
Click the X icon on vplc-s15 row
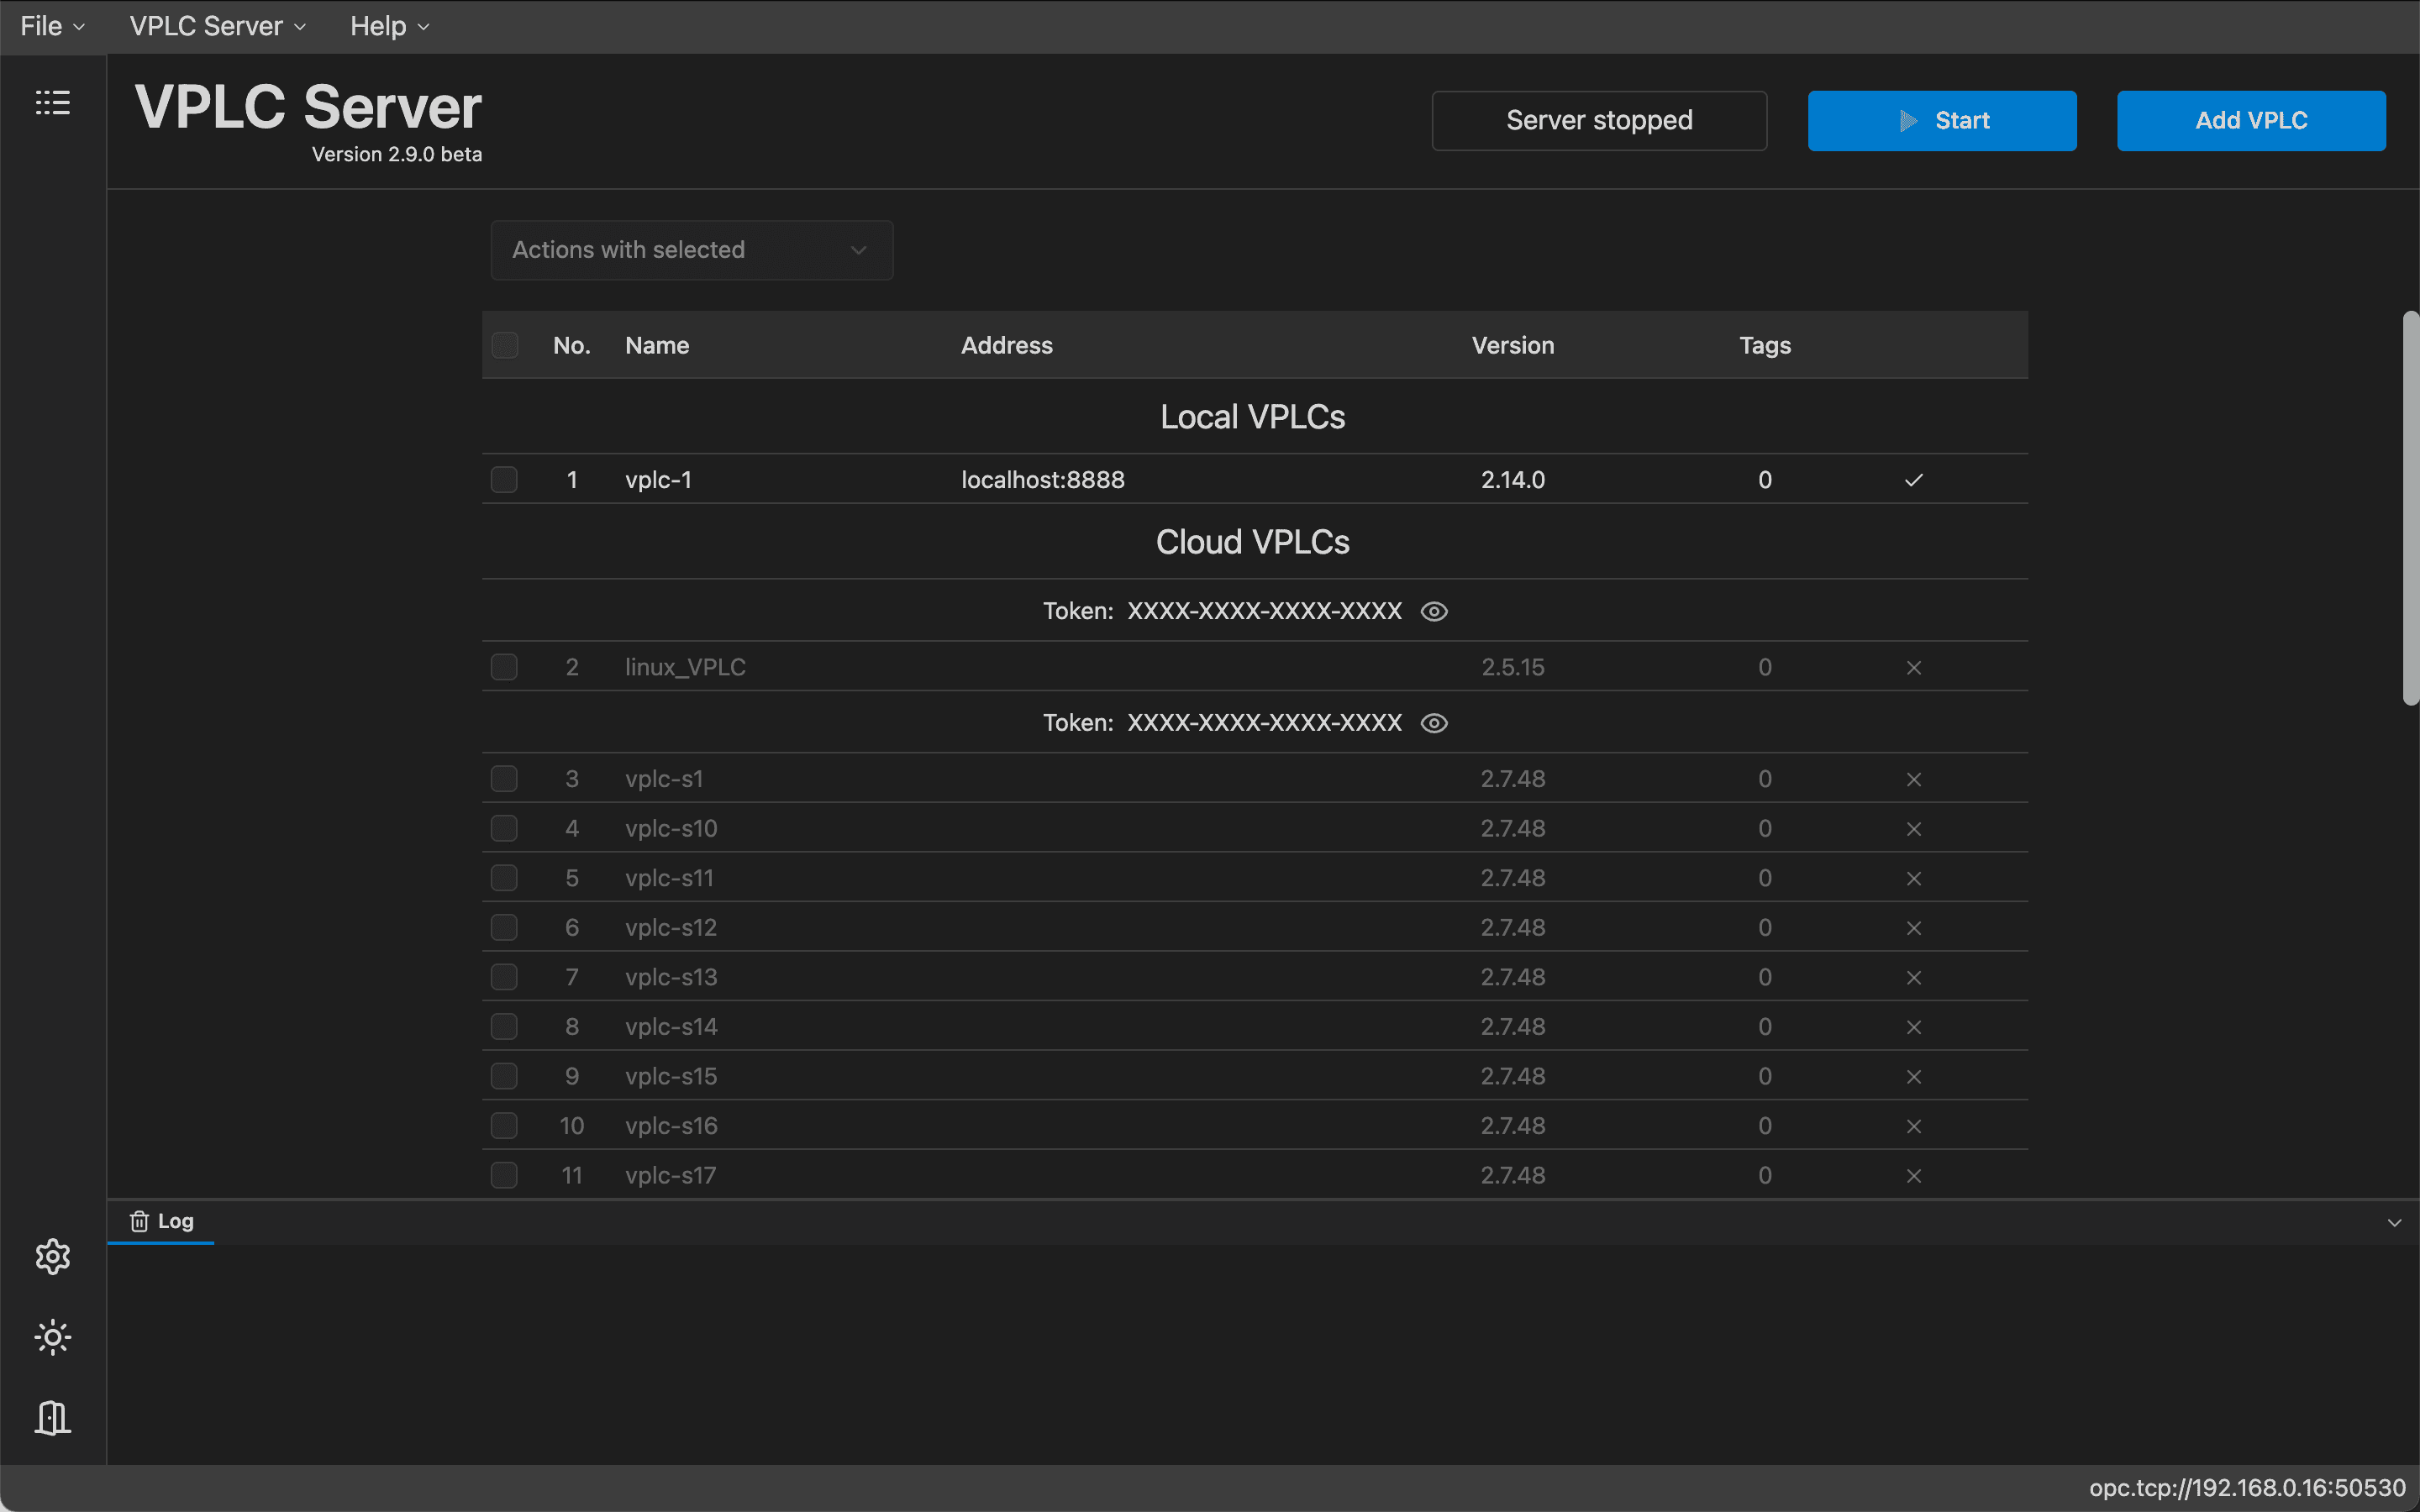[x=1914, y=1077]
